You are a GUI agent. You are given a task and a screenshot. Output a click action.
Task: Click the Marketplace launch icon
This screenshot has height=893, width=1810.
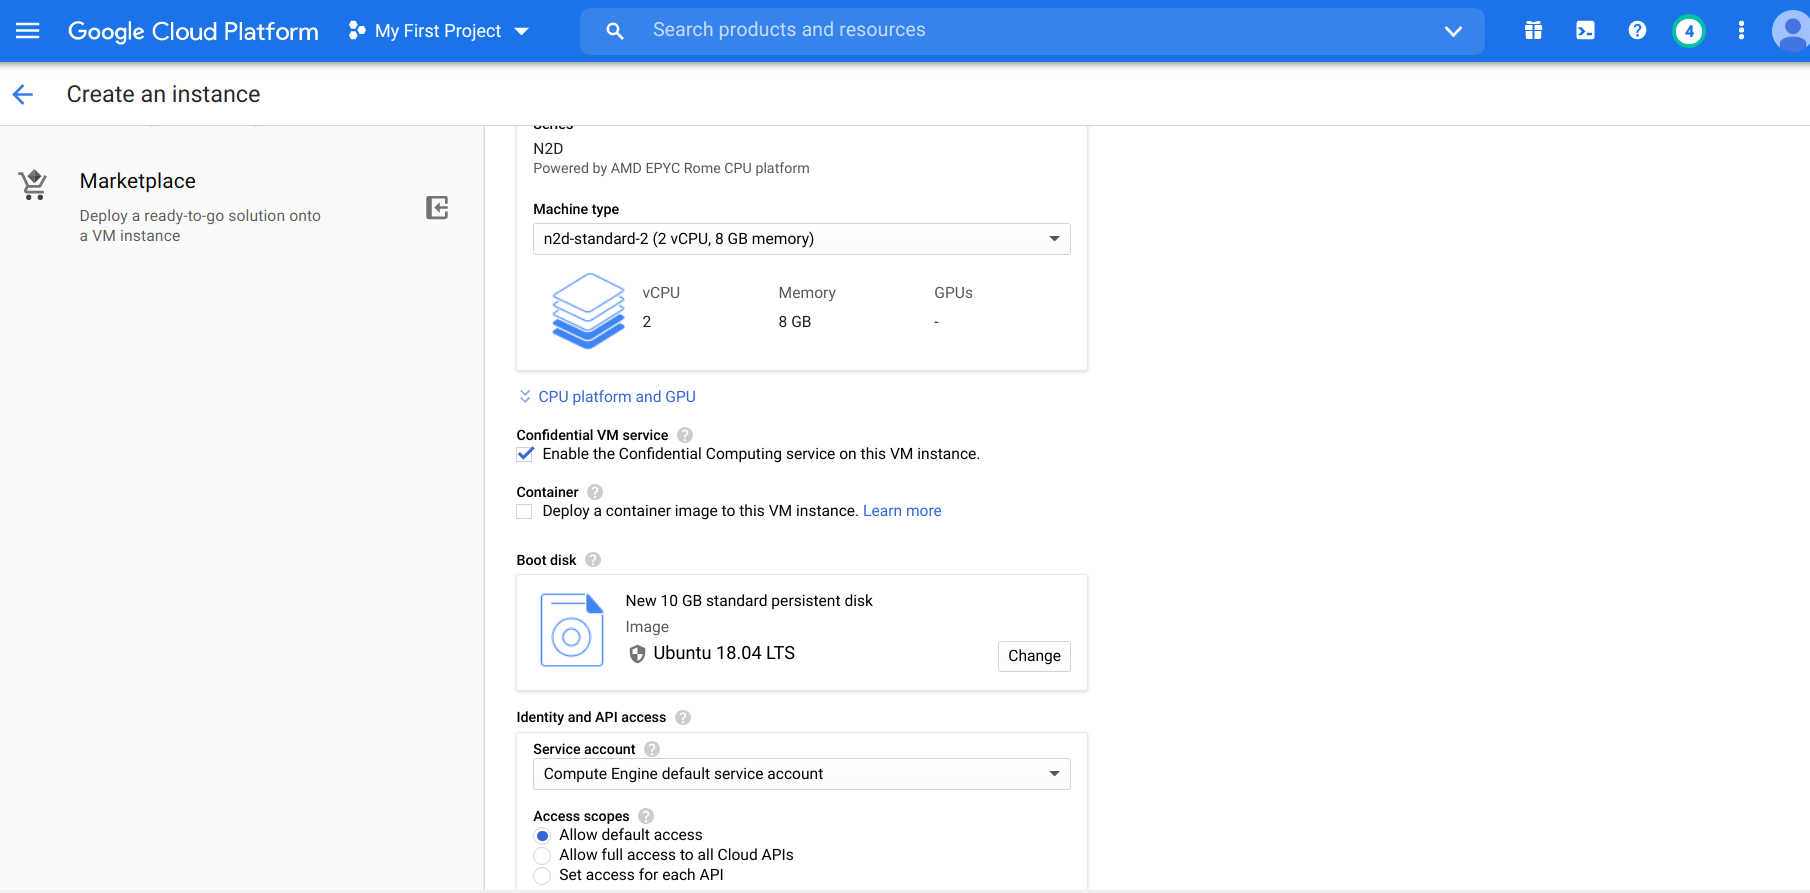pos(437,207)
